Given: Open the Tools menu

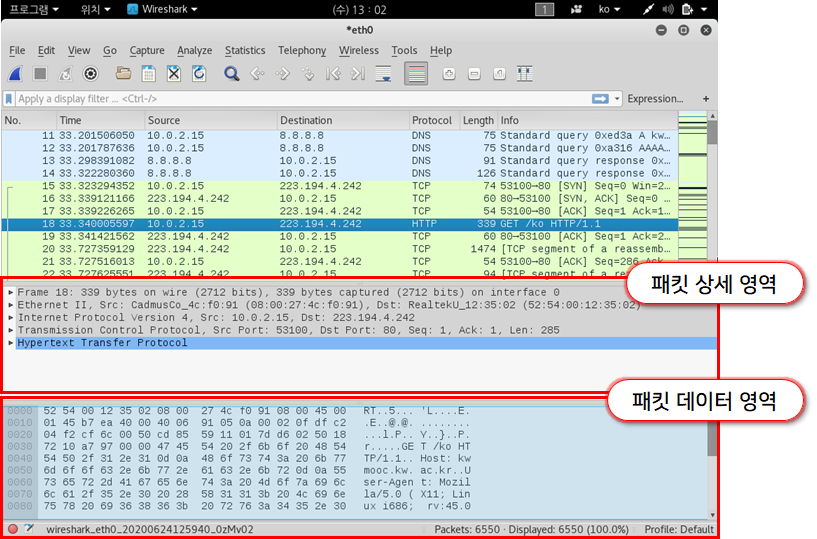Looking at the screenshot, I should pos(404,51).
